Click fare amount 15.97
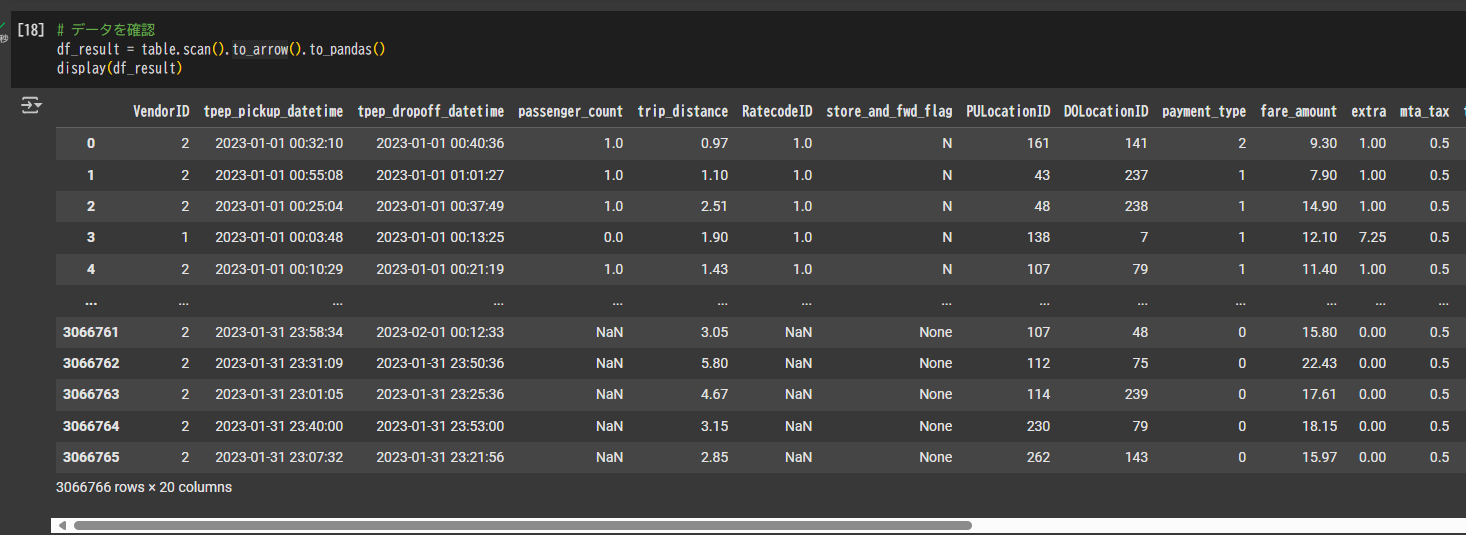The height and width of the screenshot is (535, 1466). [x=1318, y=457]
